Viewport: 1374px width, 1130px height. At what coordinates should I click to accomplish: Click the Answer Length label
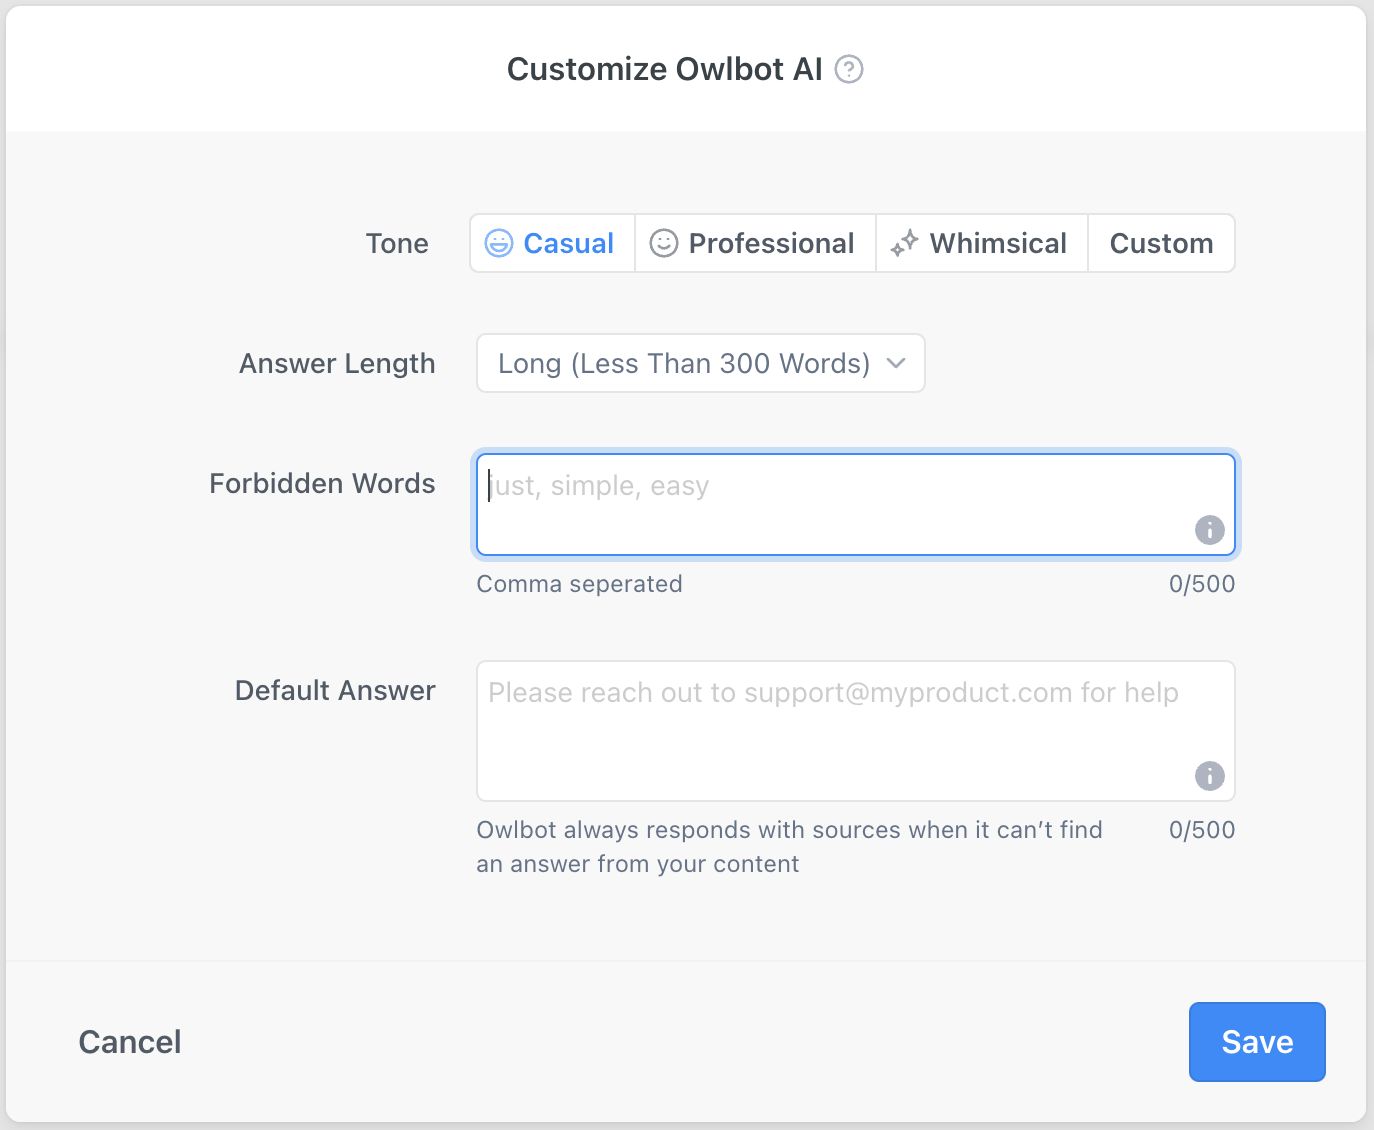(337, 364)
